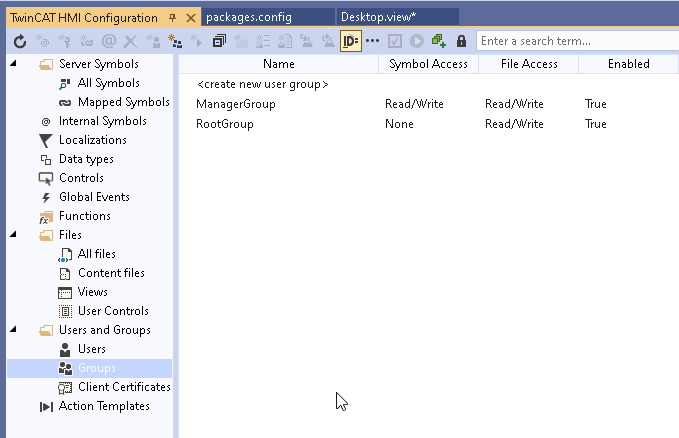Viewport: 679px width, 438px height.
Task: Open User Controls tree item
Action: click(x=113, y=311)
